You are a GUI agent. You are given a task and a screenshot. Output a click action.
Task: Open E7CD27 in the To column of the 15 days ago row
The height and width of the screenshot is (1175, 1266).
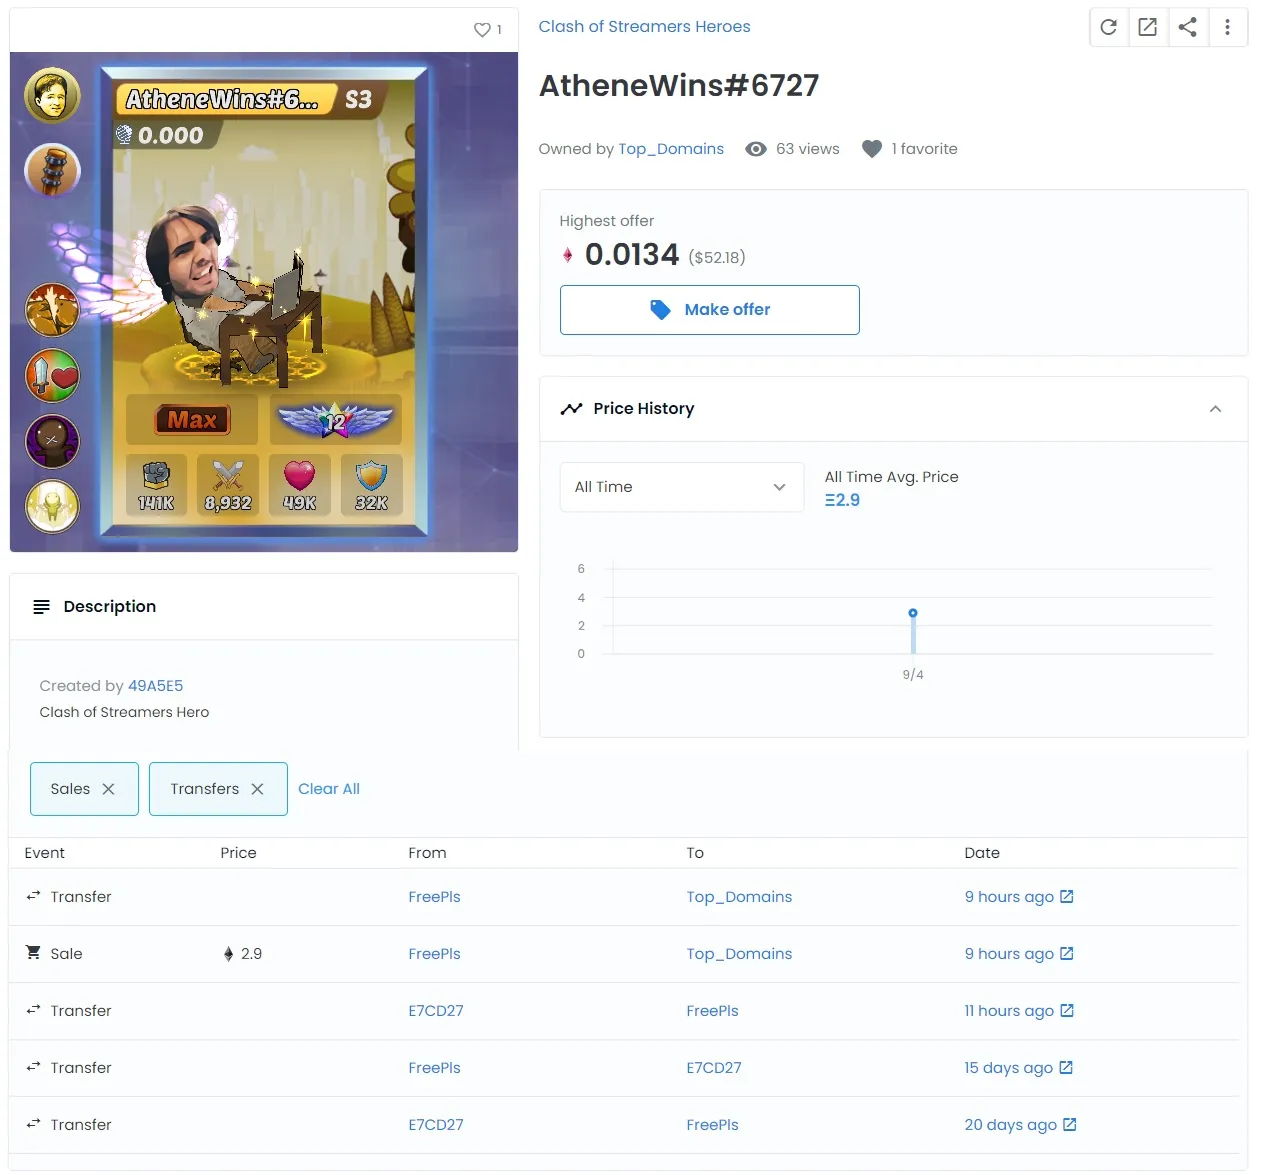pyautogui.click(x=714, y=1068)
